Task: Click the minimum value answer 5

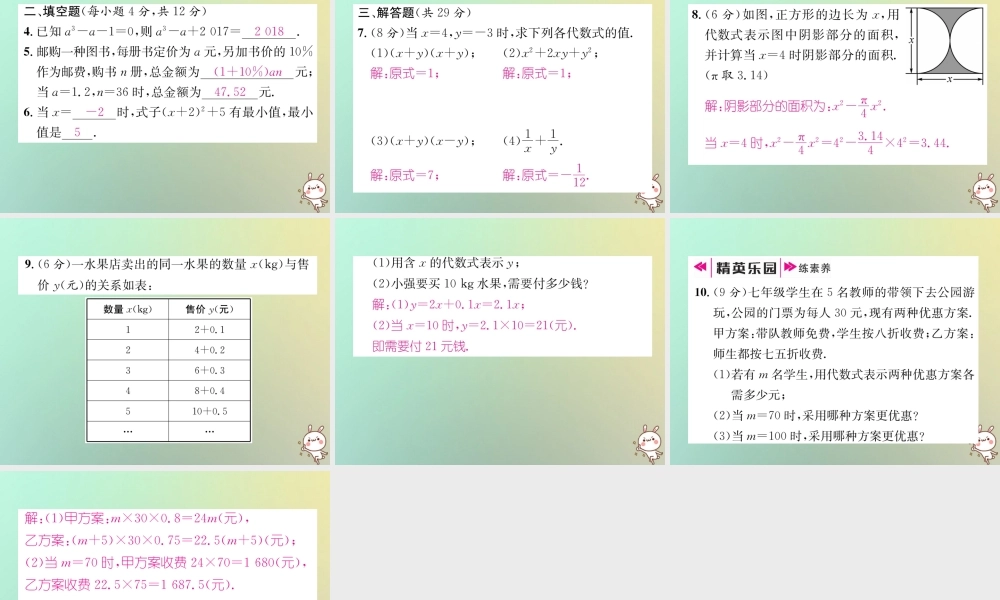Action: pos(78,133)
